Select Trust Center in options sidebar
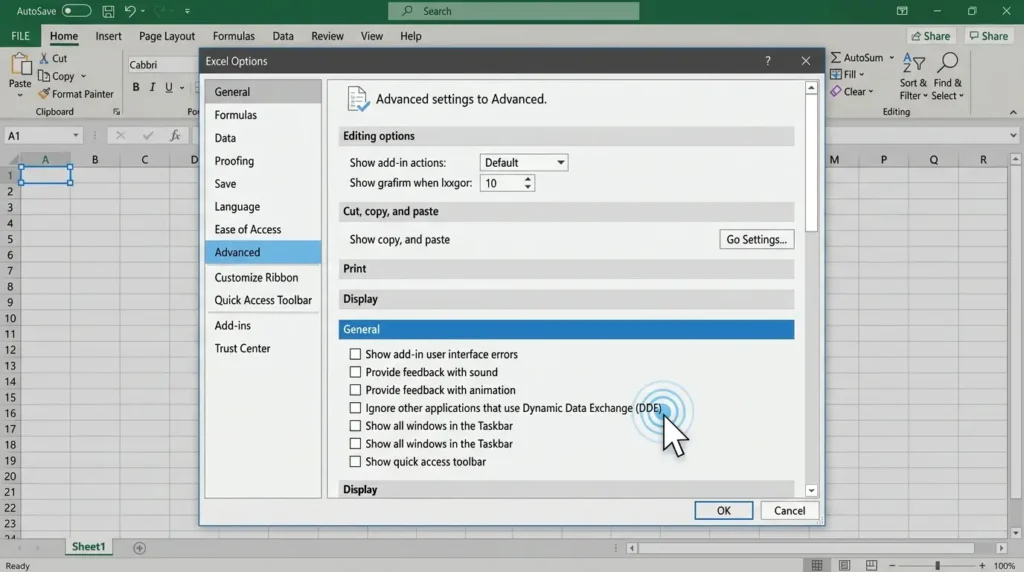Image resolution: width=1024 pixels, height=572 pixels. pos(242,348)
